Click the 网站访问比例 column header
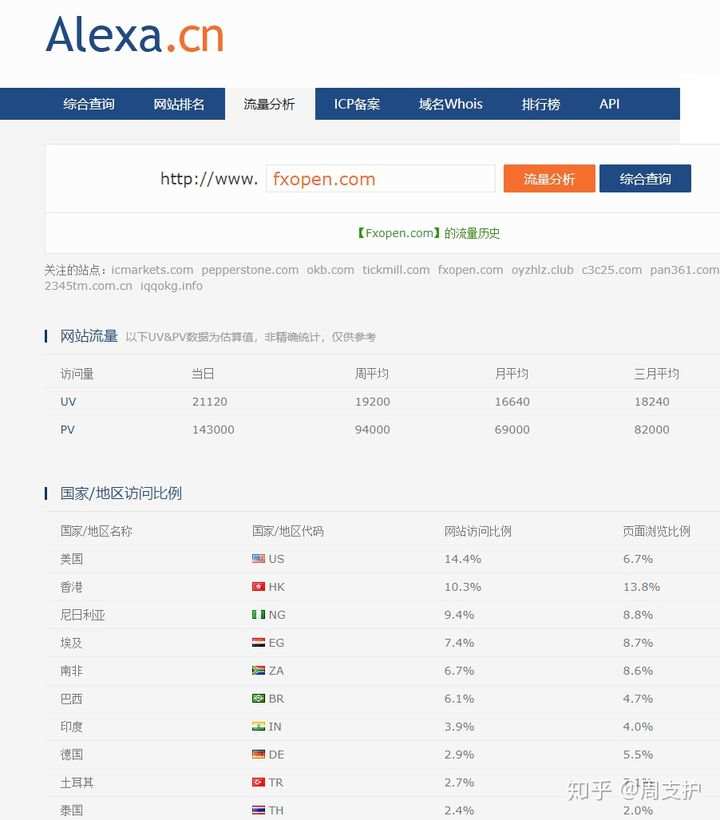Image resolution: width=720 pixels, height=820 pixels. pyautogui.click(x=478, y=531)
